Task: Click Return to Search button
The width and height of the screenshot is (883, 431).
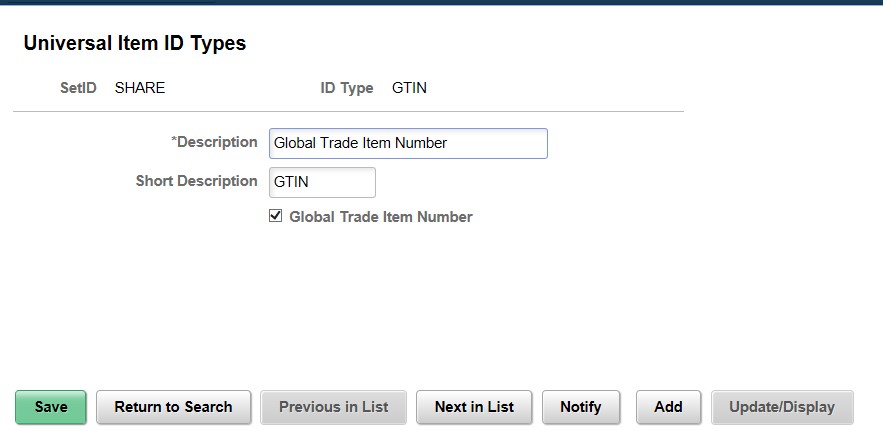Action: click(x=173, y=407)
